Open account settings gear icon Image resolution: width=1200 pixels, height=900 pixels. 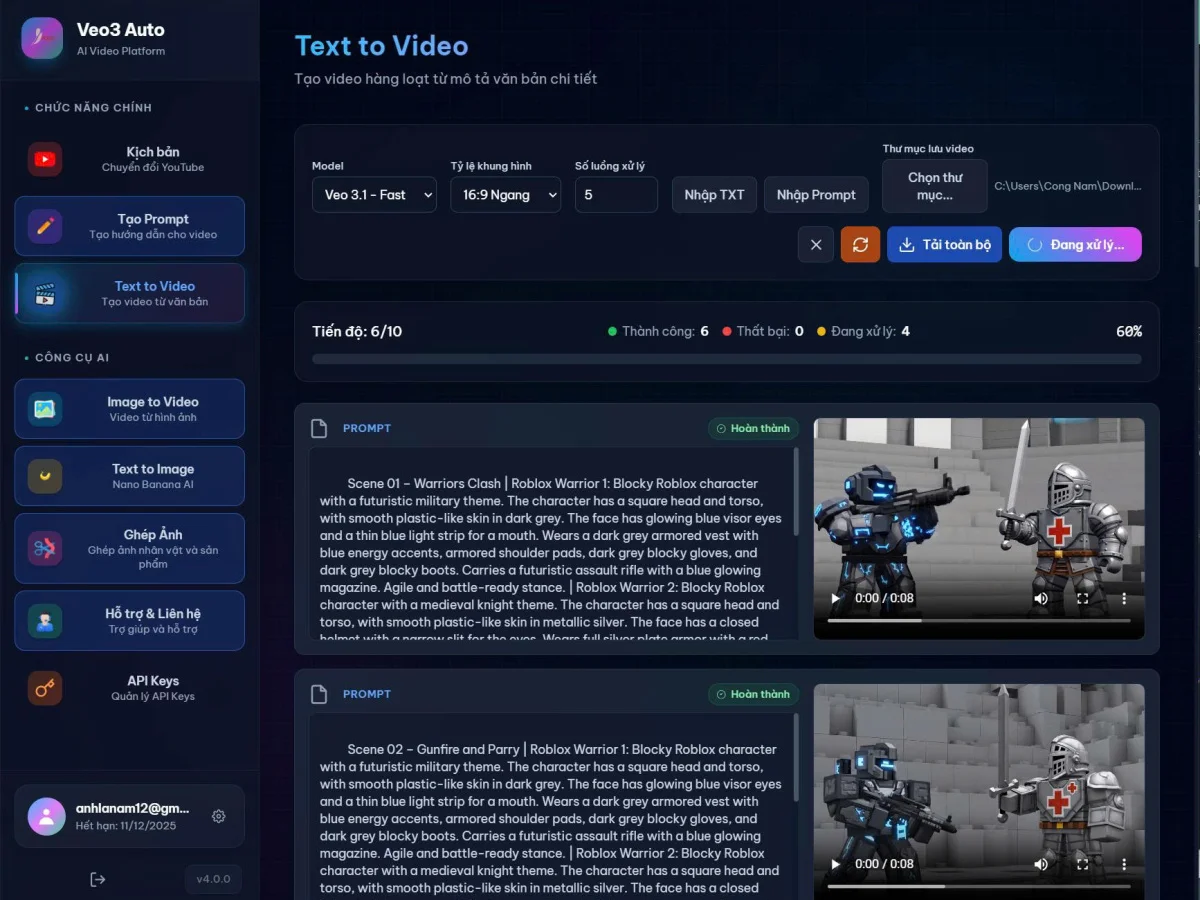pos(219,816)
